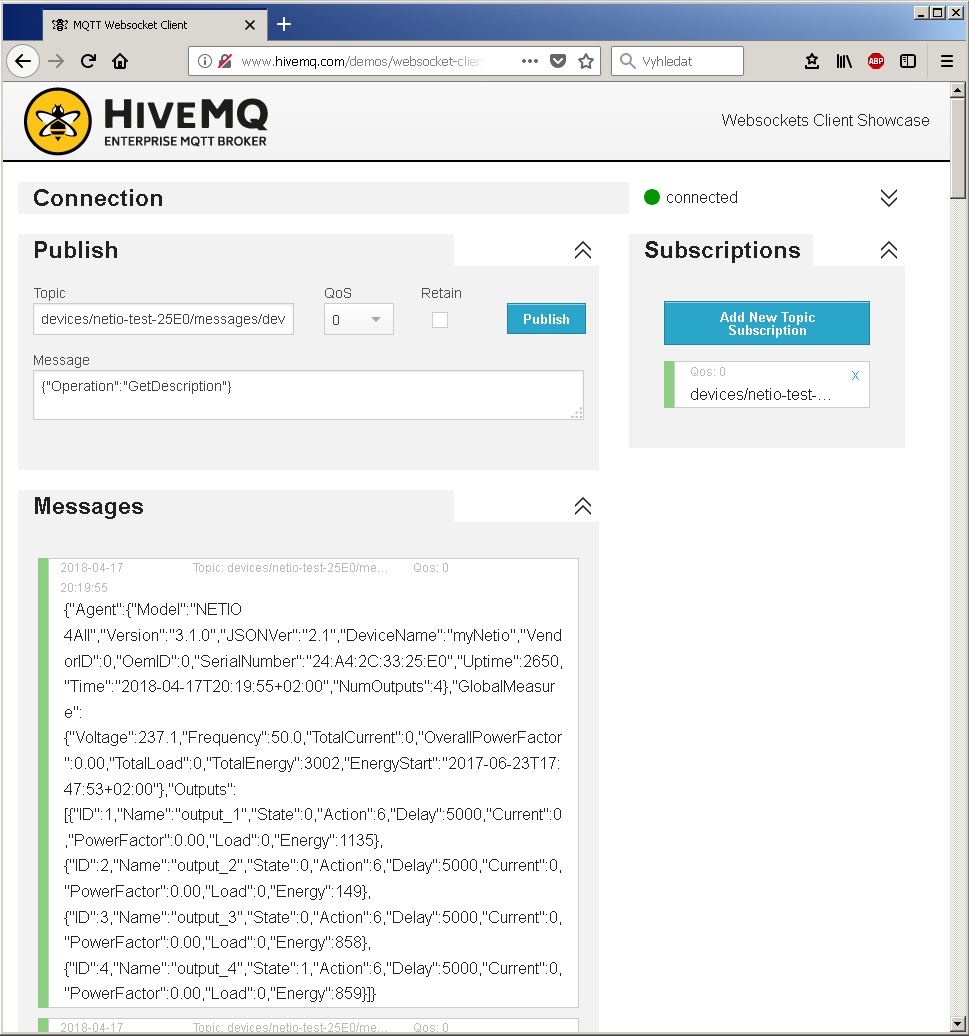Open the browser home page icon
Screen dimensions: 969x1036
pyautogui.click(x=120, y=61)
